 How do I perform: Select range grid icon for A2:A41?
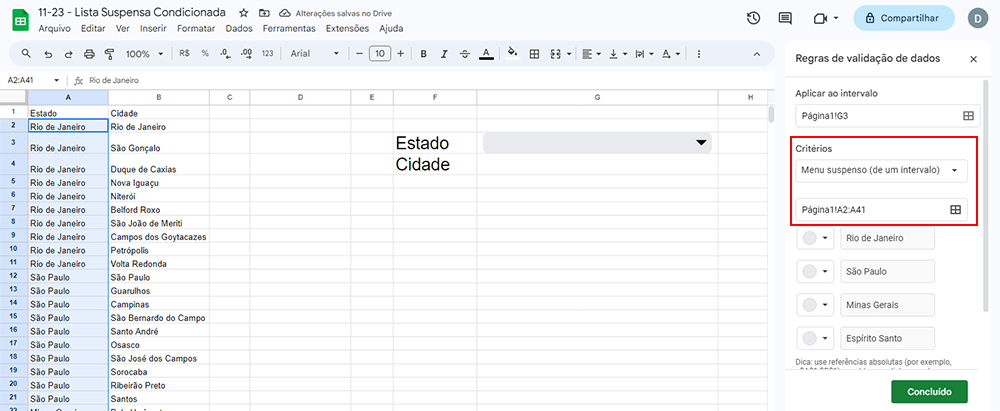955,209
